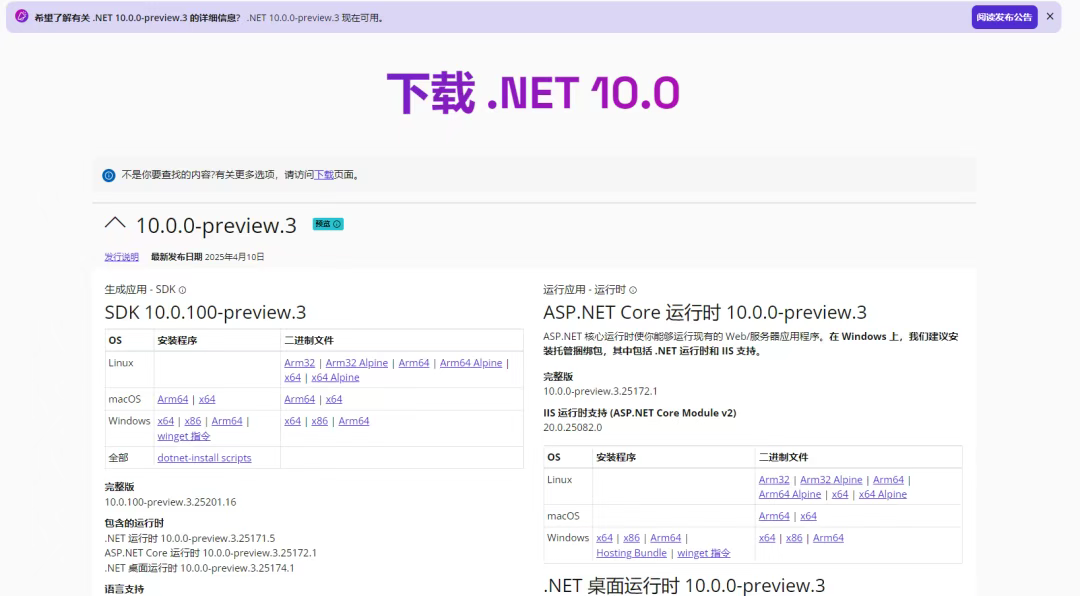Click the blue info icon in the notice bar
The image size is (1080, 596).
(x=109, y=175)
